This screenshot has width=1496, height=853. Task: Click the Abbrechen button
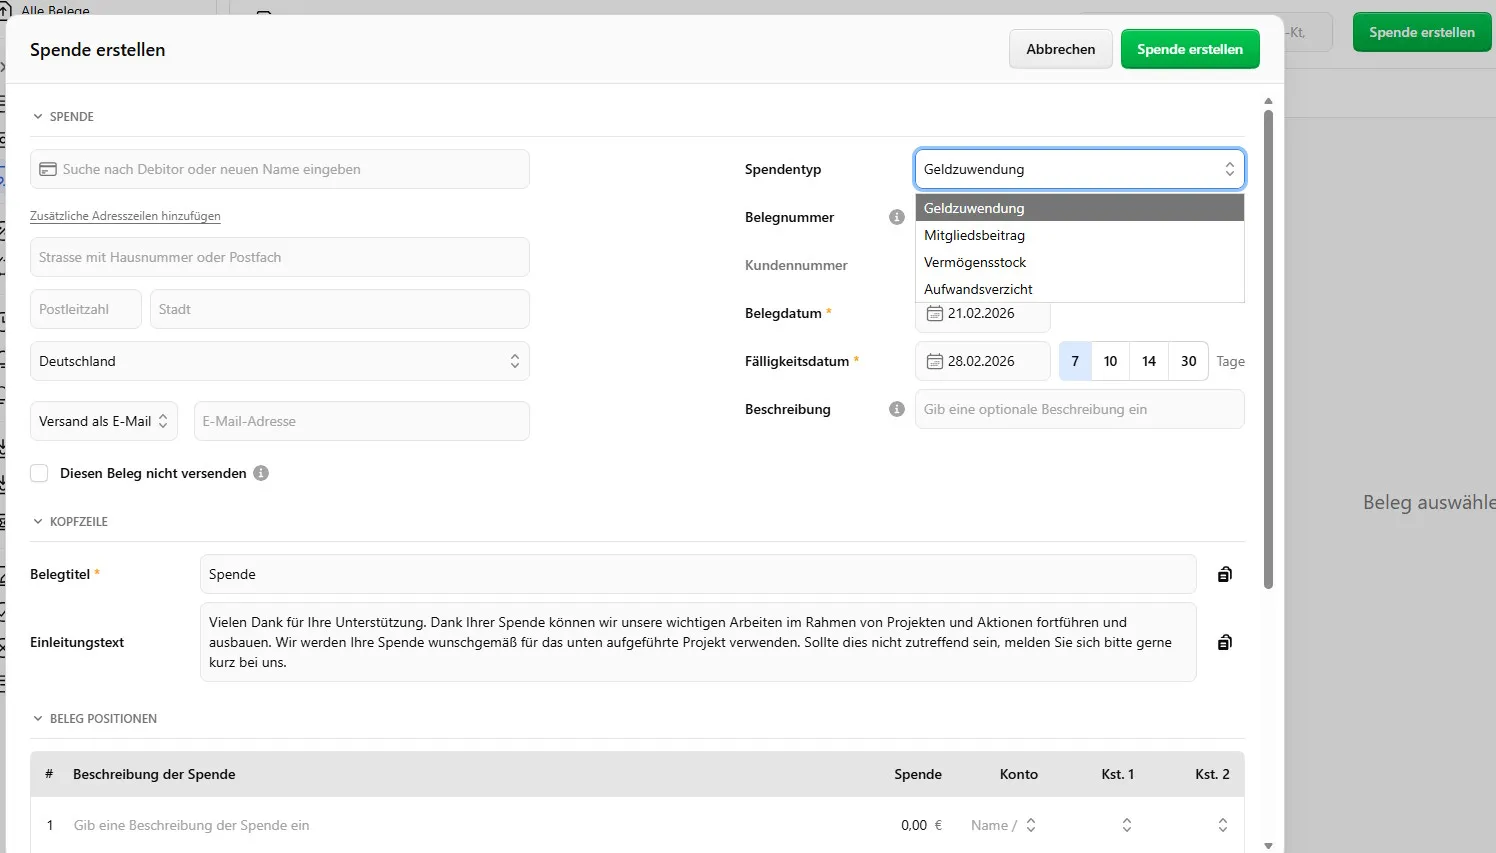click(x=1060, y=49)
